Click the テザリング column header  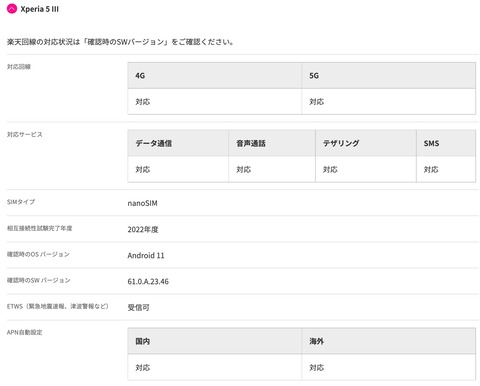[366, 143]
